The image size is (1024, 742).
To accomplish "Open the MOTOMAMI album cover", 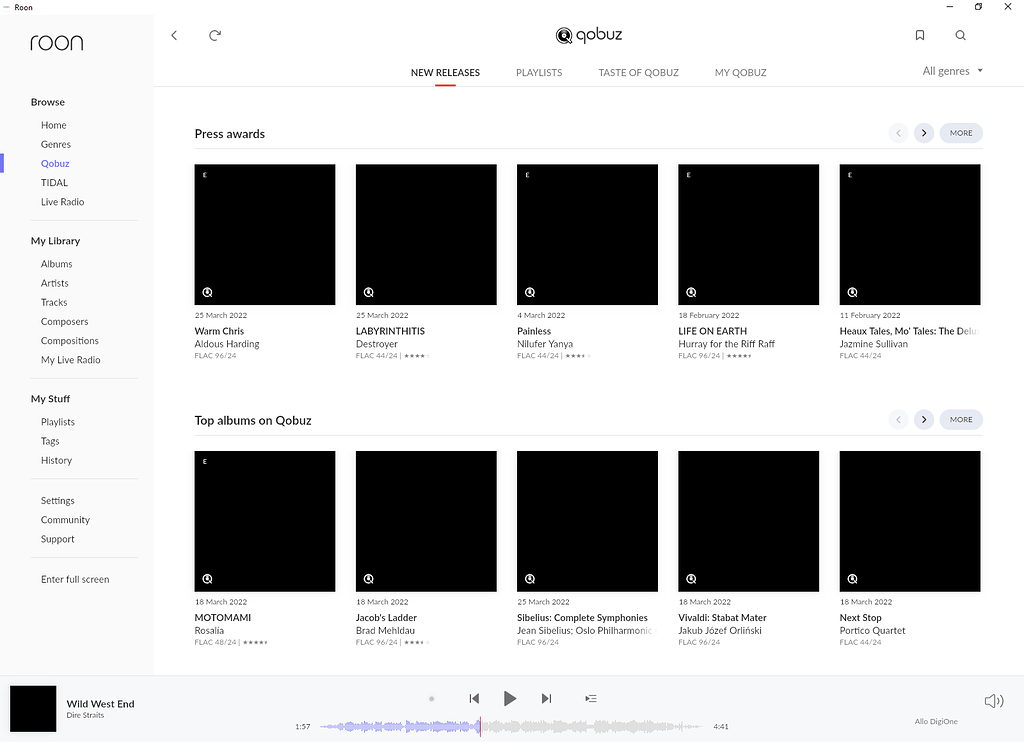I will [264, 521].
